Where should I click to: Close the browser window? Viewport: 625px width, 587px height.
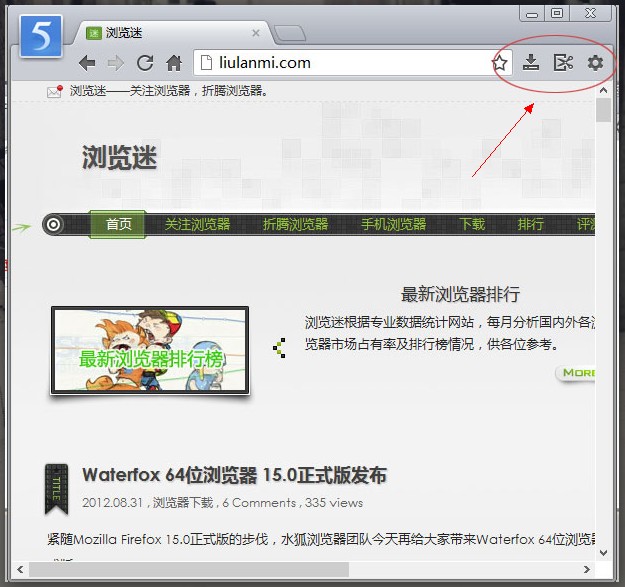click(x=590, y=14)
